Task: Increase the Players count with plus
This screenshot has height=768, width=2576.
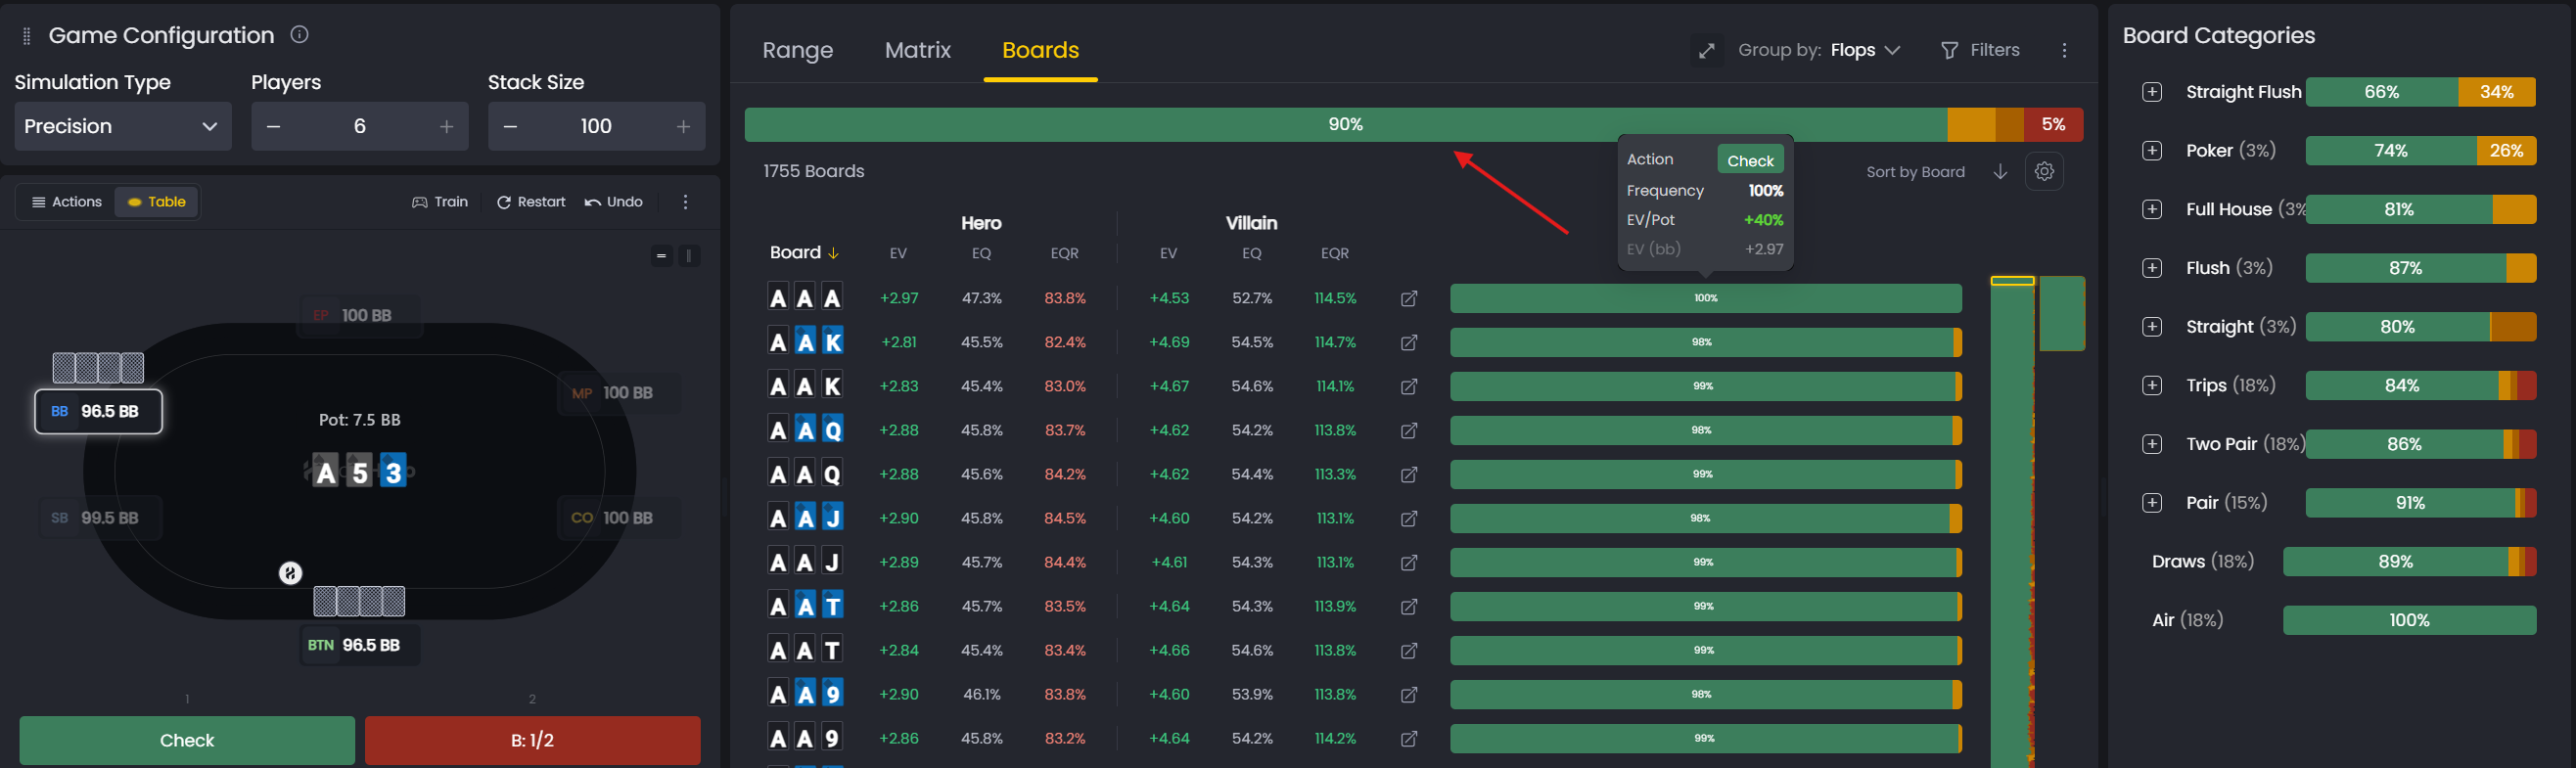Action: (446, 126)
